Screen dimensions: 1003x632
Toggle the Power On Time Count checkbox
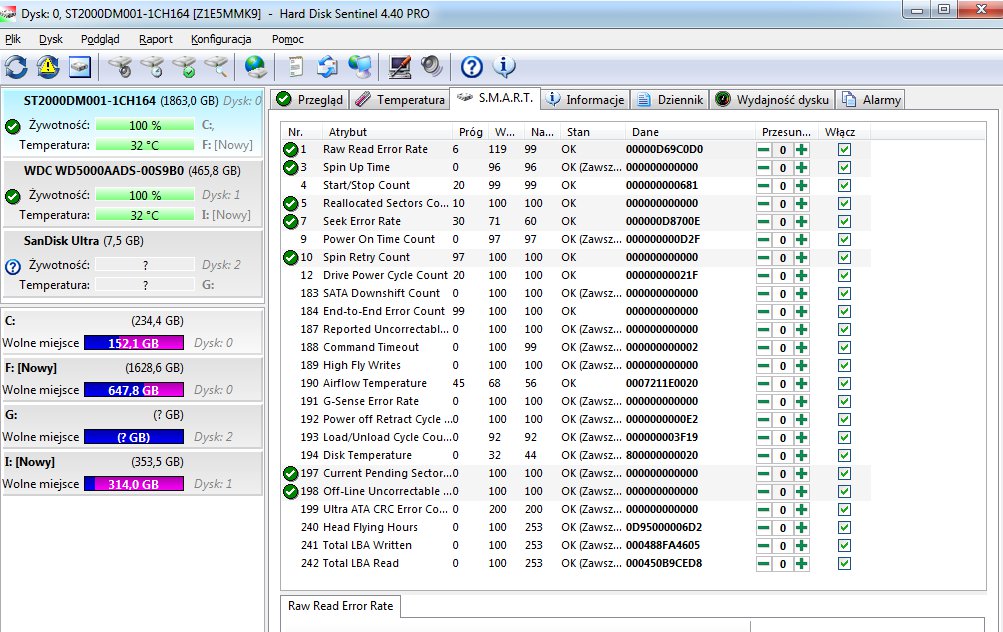coord(844,239)
